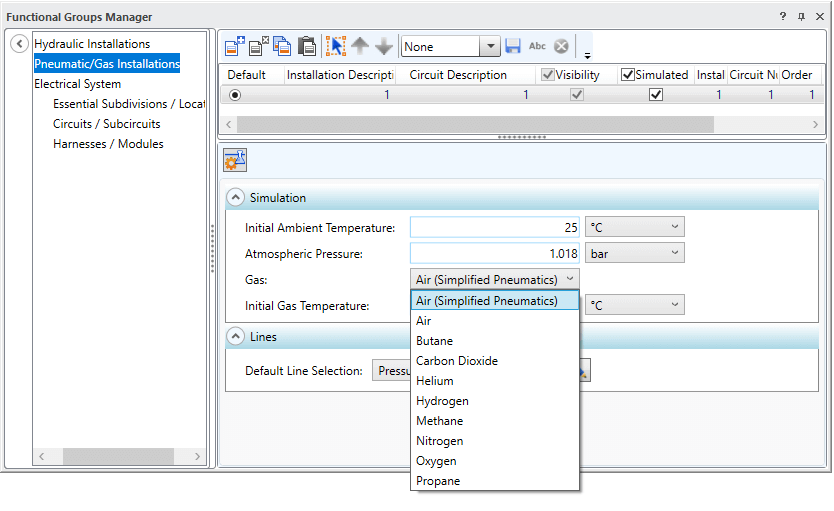Open the Initial Gas Temperature unit dropdown
834x511 pixels.
(x=635, y=305)
